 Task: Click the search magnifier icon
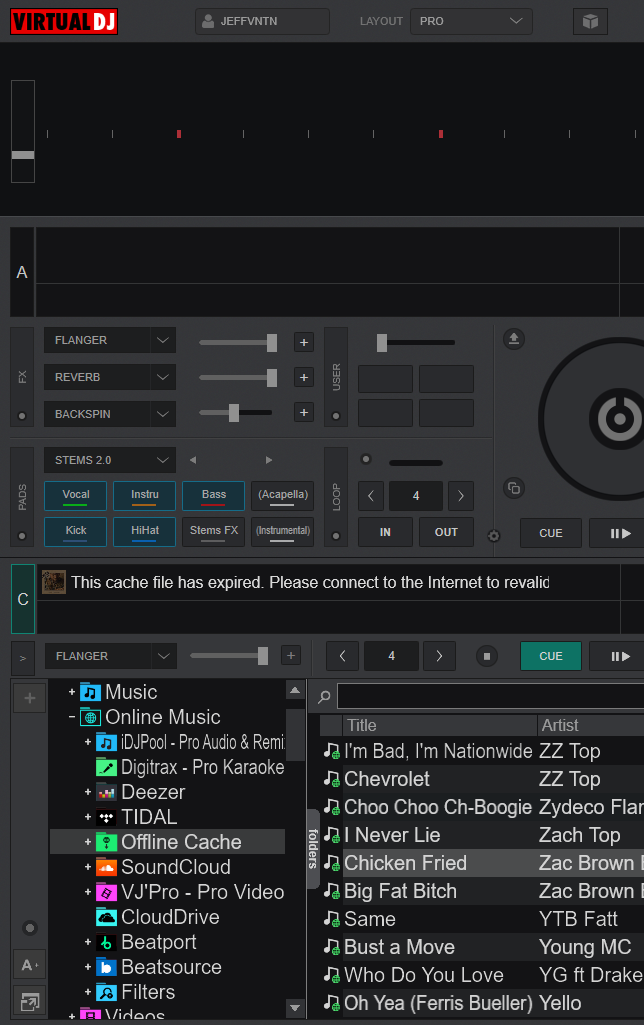point(324,697)
